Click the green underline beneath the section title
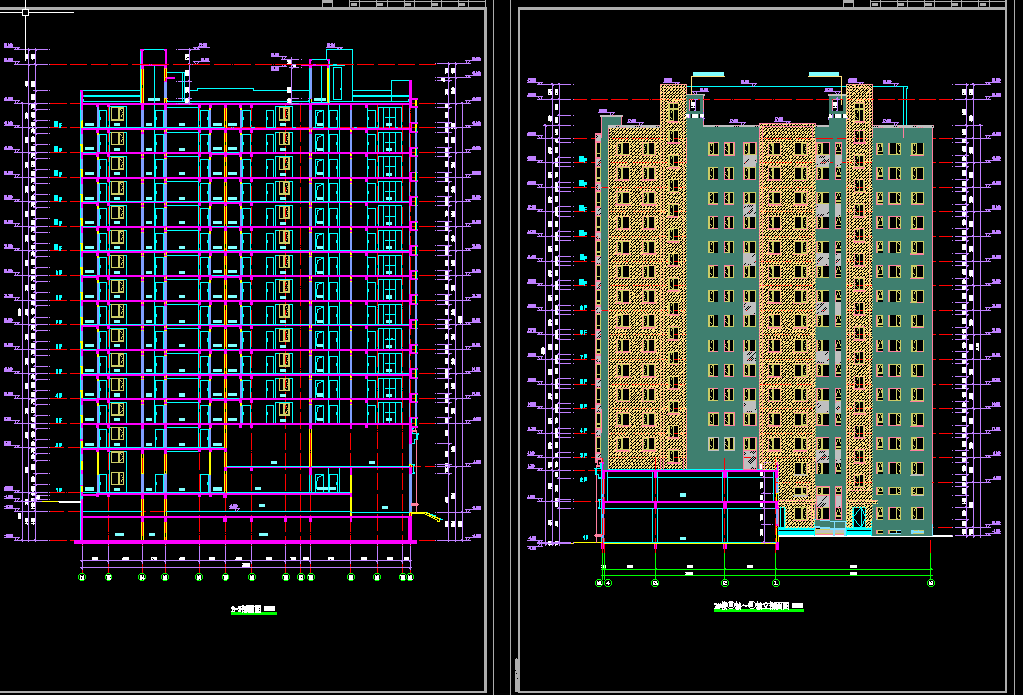The height and width of the screenshot is (695, 1023). click(x=252, y=613)
